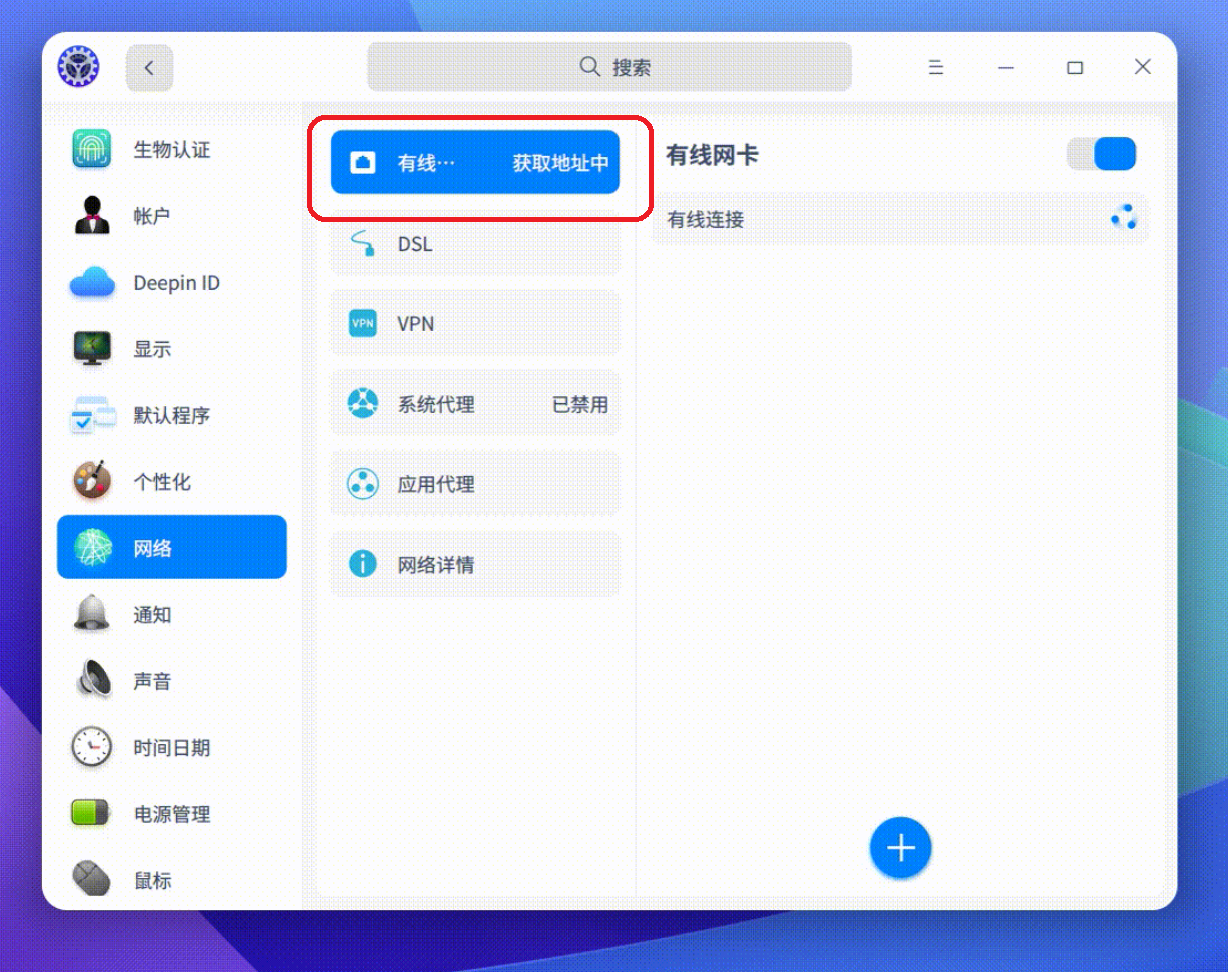1228x972 pixels.
Task: Go back with the arrow button
Action: coord(149,68)
